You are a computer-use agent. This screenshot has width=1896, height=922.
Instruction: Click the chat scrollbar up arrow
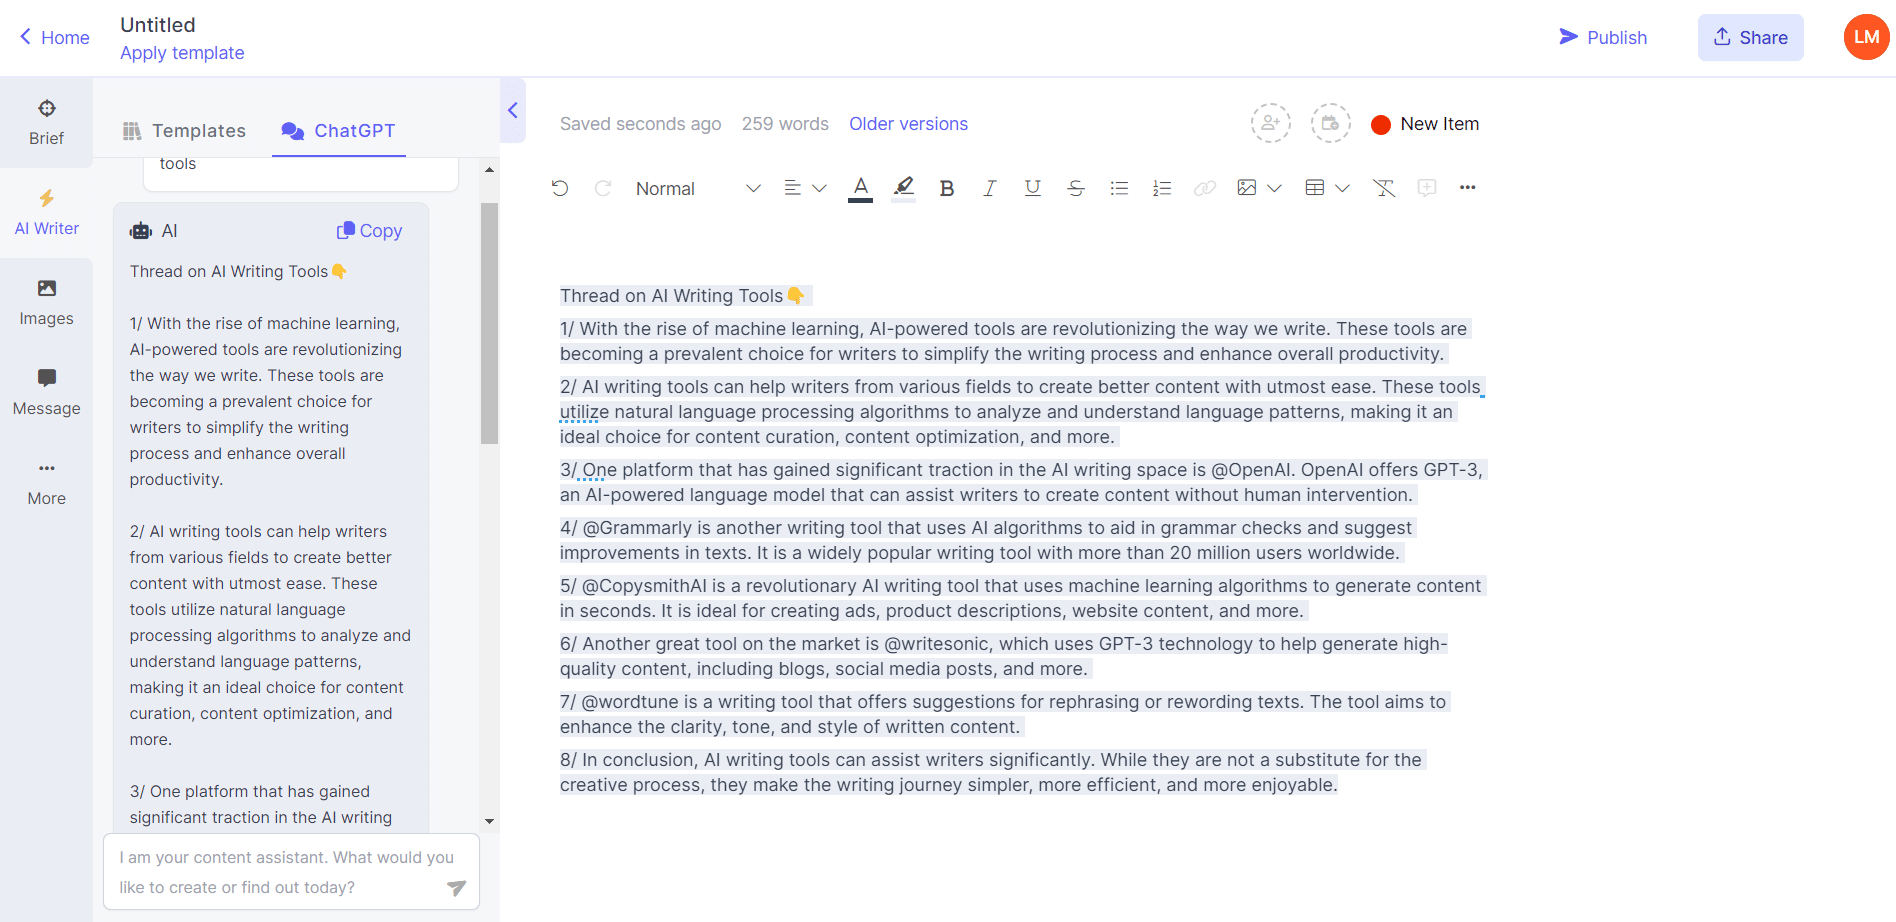click(489, 170)
